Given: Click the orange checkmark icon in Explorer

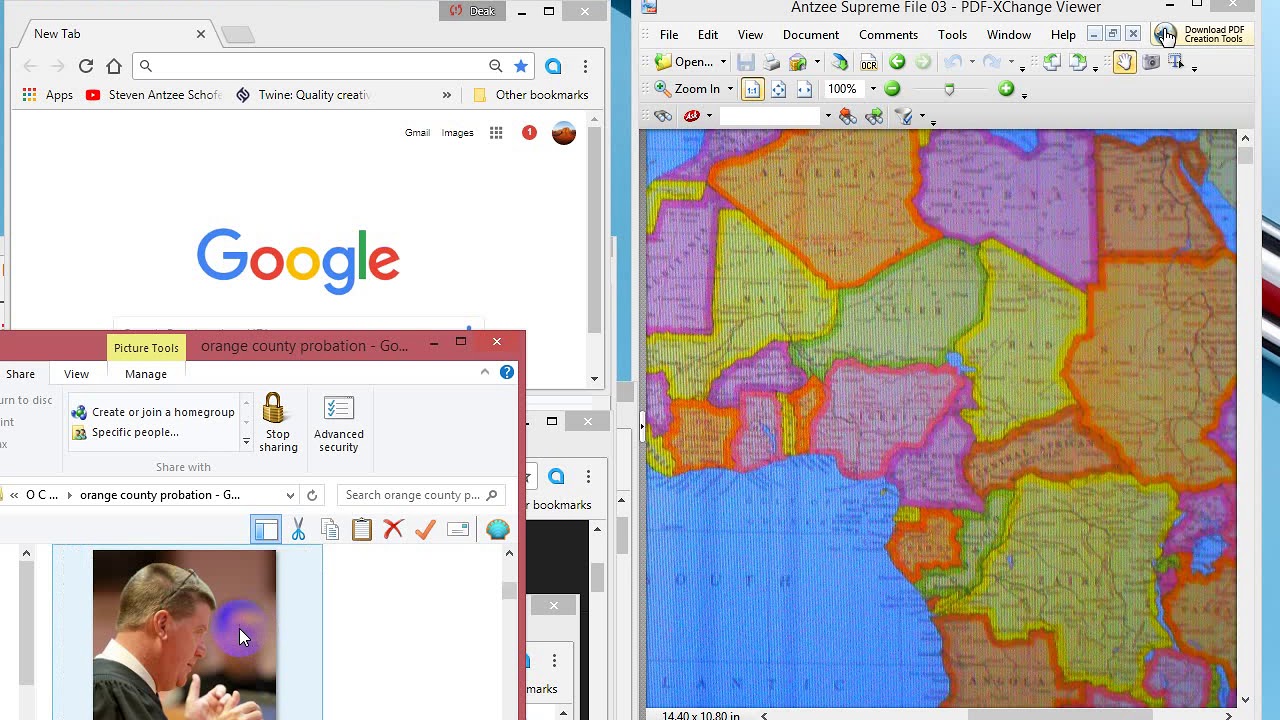Looking at the screenshot, I should pyautogui.click(x=425, y=530).
